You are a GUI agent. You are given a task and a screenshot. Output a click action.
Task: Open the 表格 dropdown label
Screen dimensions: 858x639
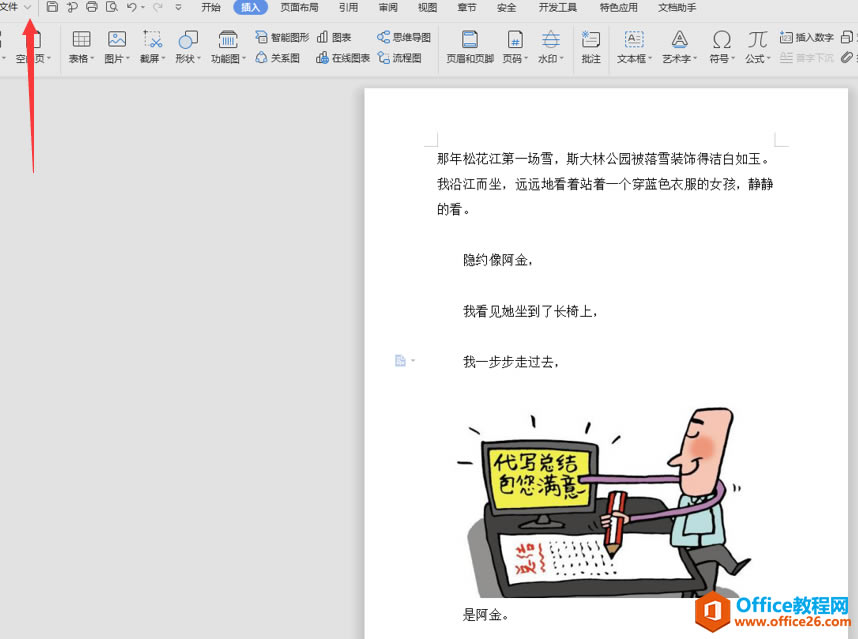click(x=81, y=59)
